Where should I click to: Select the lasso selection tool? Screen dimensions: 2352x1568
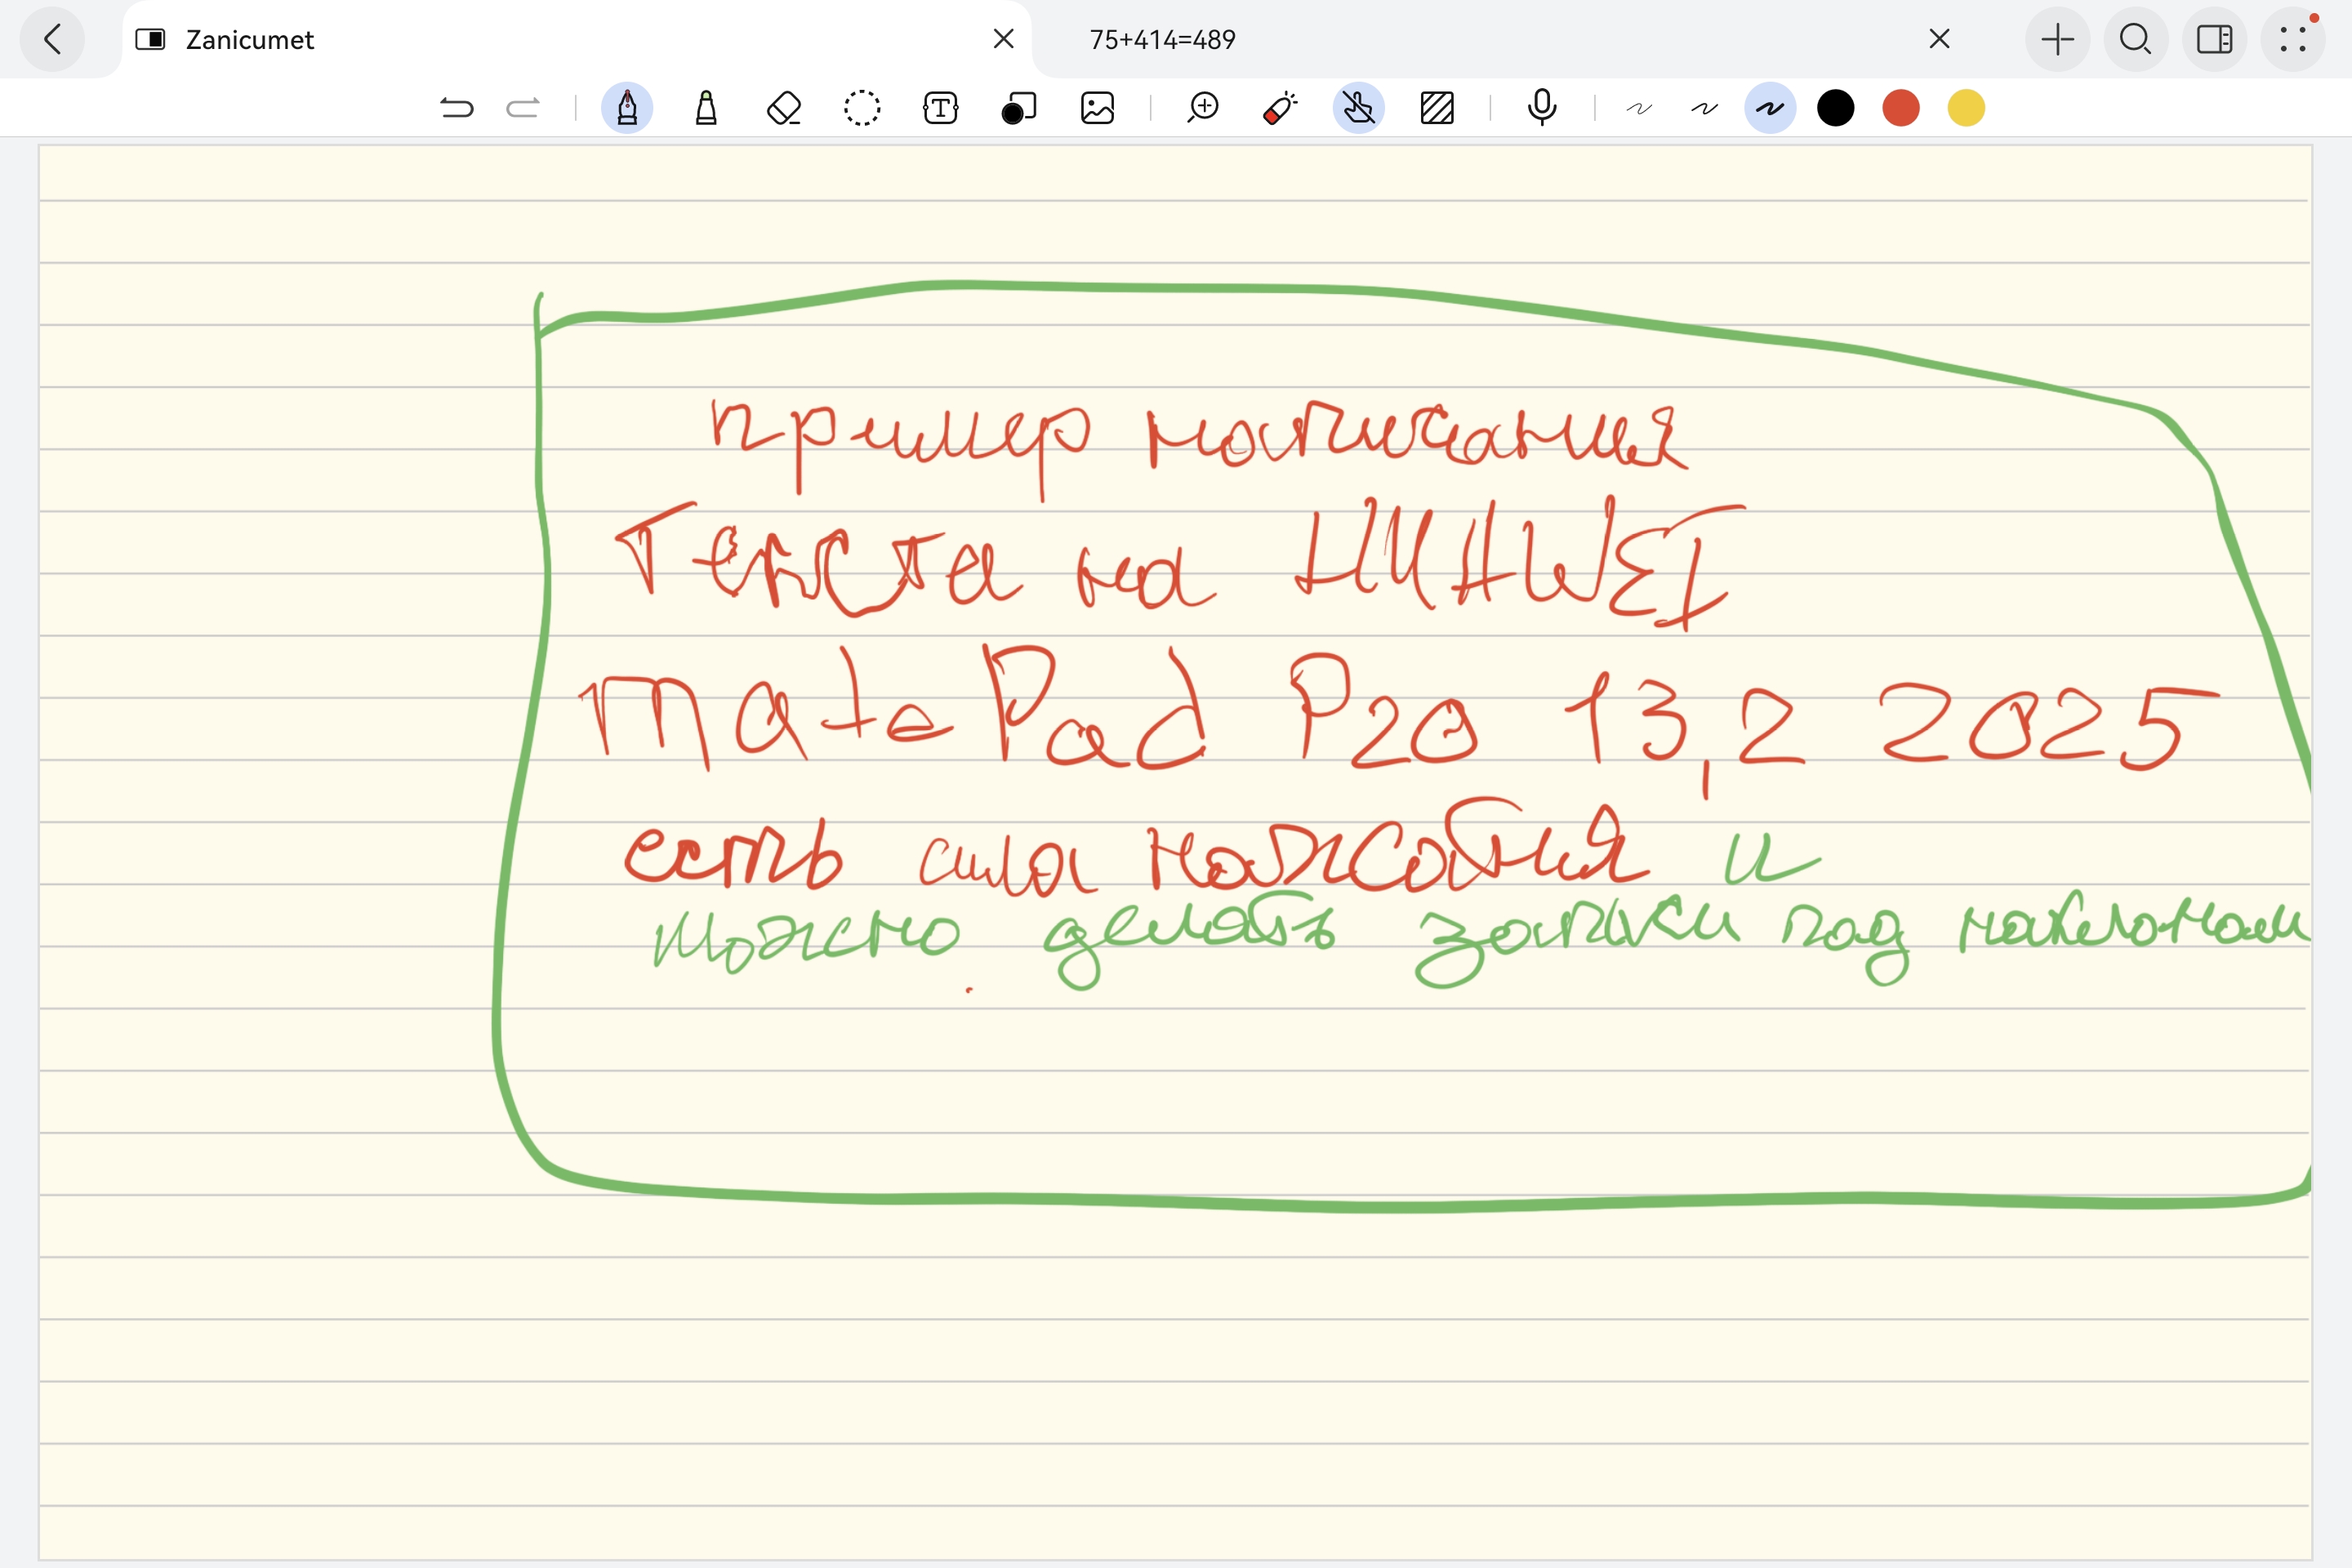[862, 108]
